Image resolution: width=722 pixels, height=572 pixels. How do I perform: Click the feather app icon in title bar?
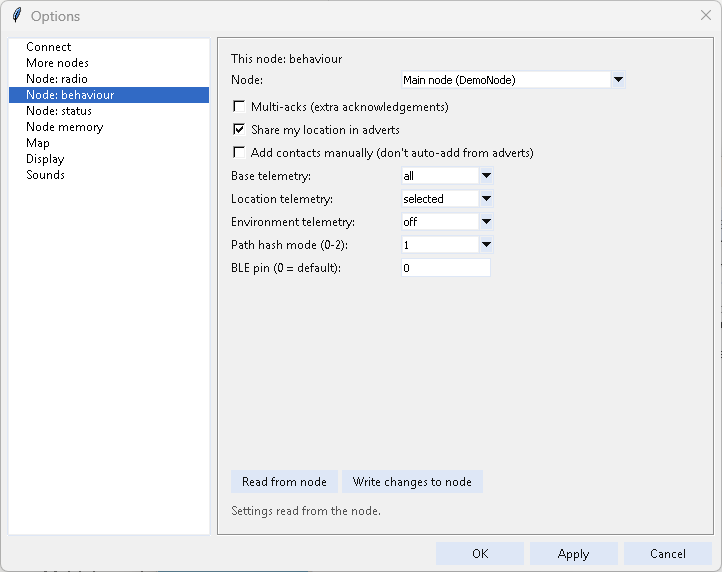click(x=17, y=16)
